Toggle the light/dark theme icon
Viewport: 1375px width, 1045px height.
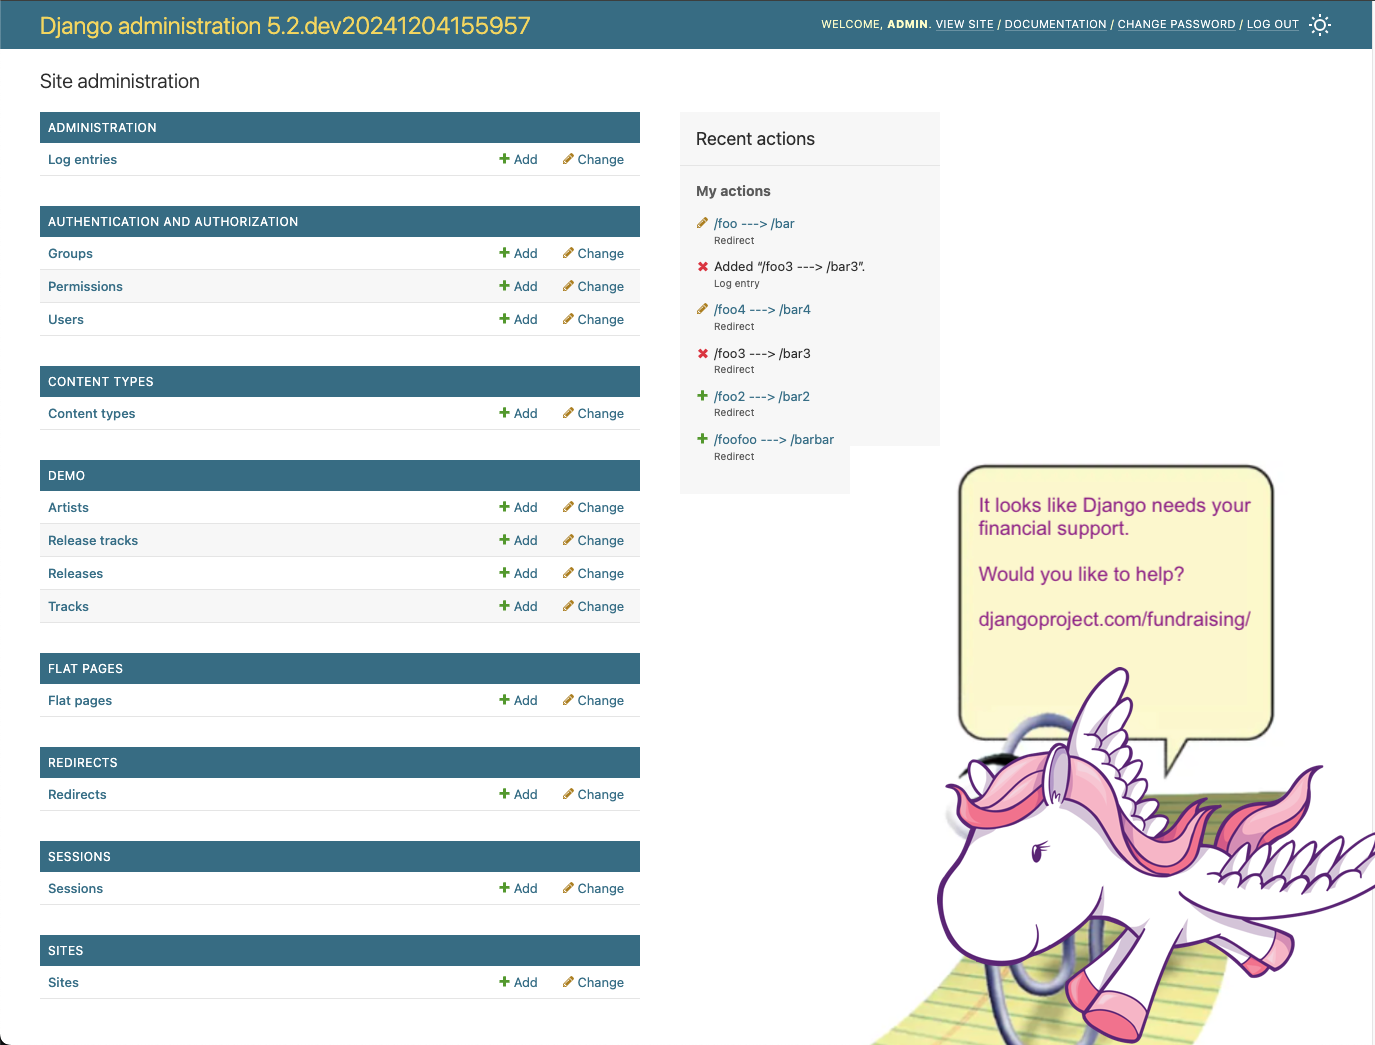click(1320, 25)
